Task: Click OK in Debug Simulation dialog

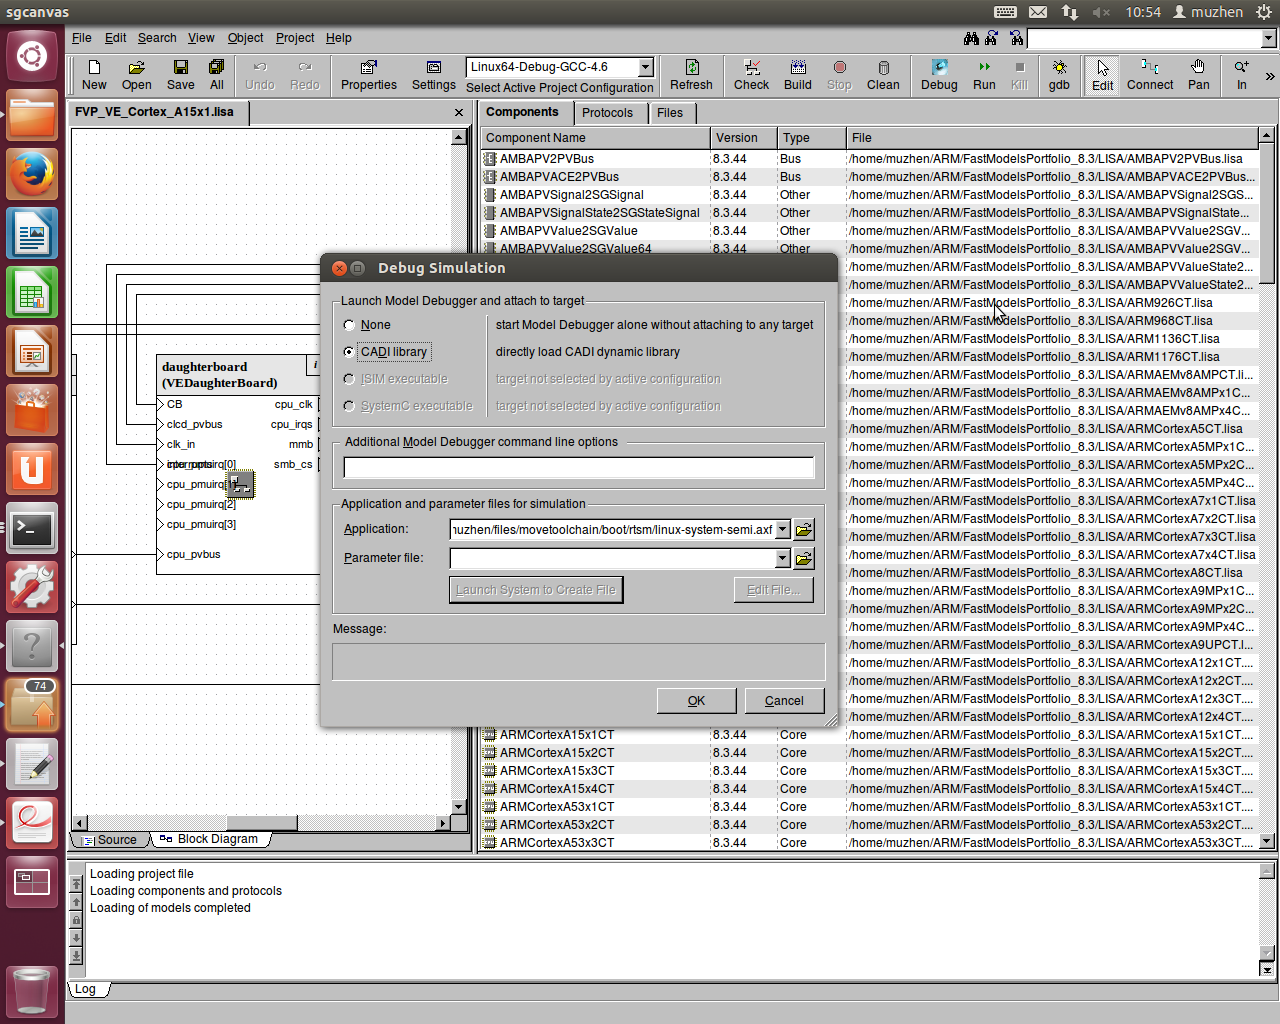Action: click(696, 701)
